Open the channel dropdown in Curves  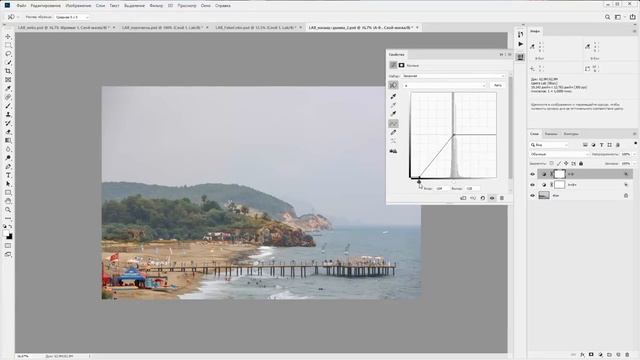pos(444,85)
